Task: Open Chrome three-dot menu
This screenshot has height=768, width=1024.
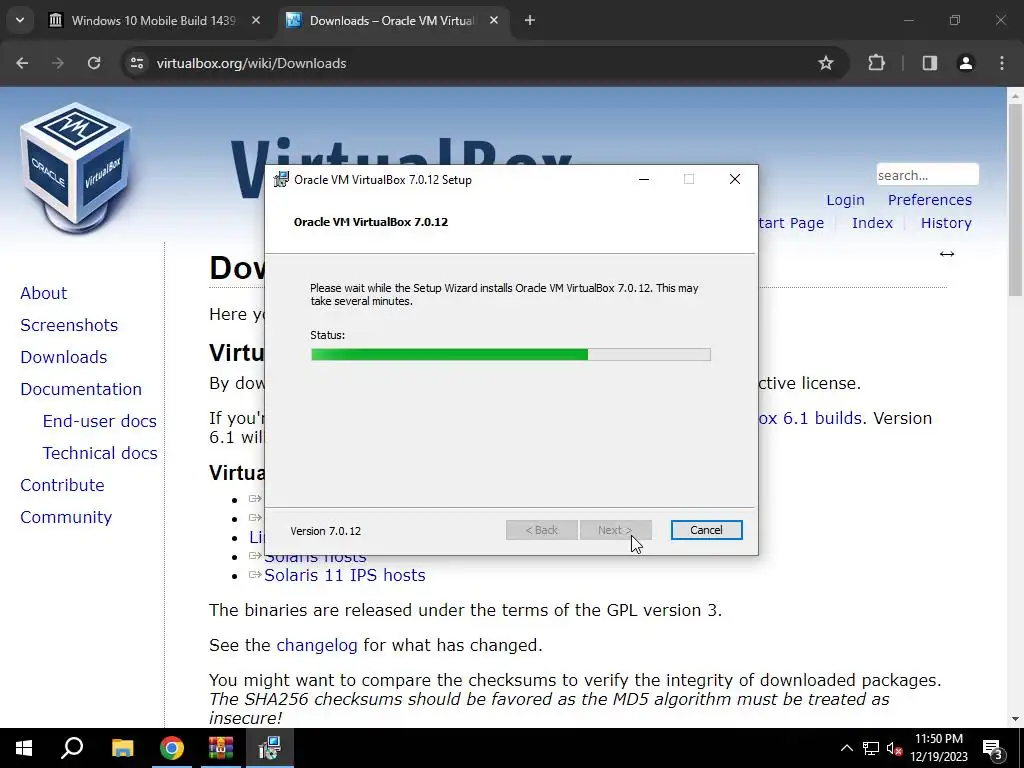Action: click(1002, 63)
